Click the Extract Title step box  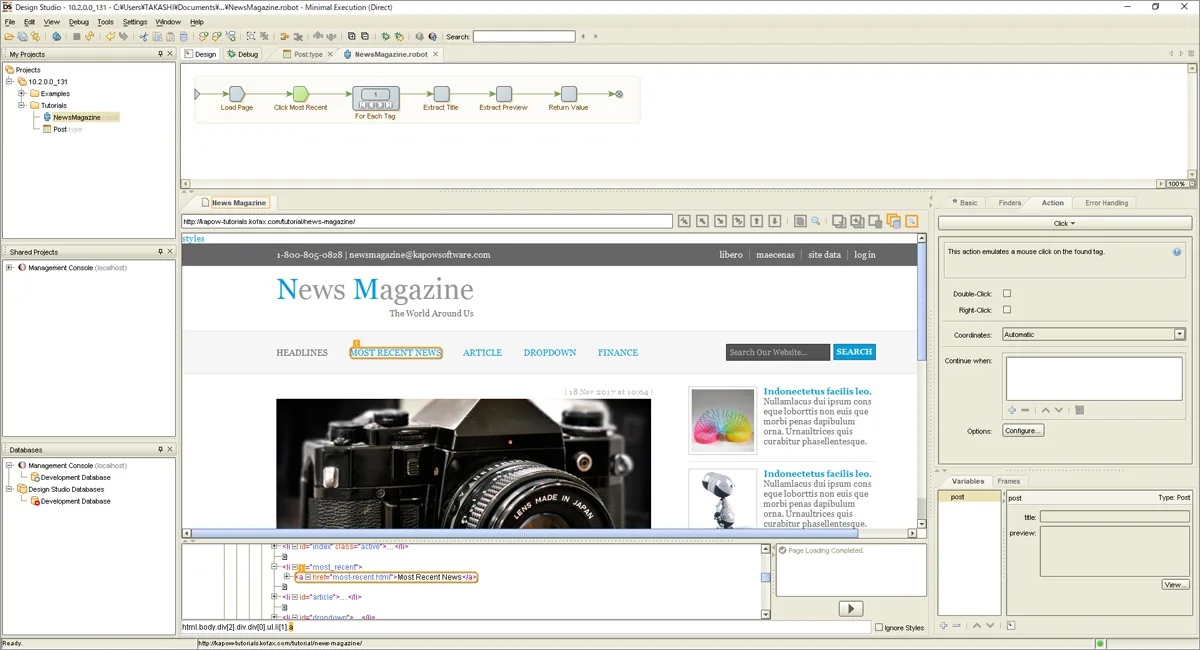[441, 94]
